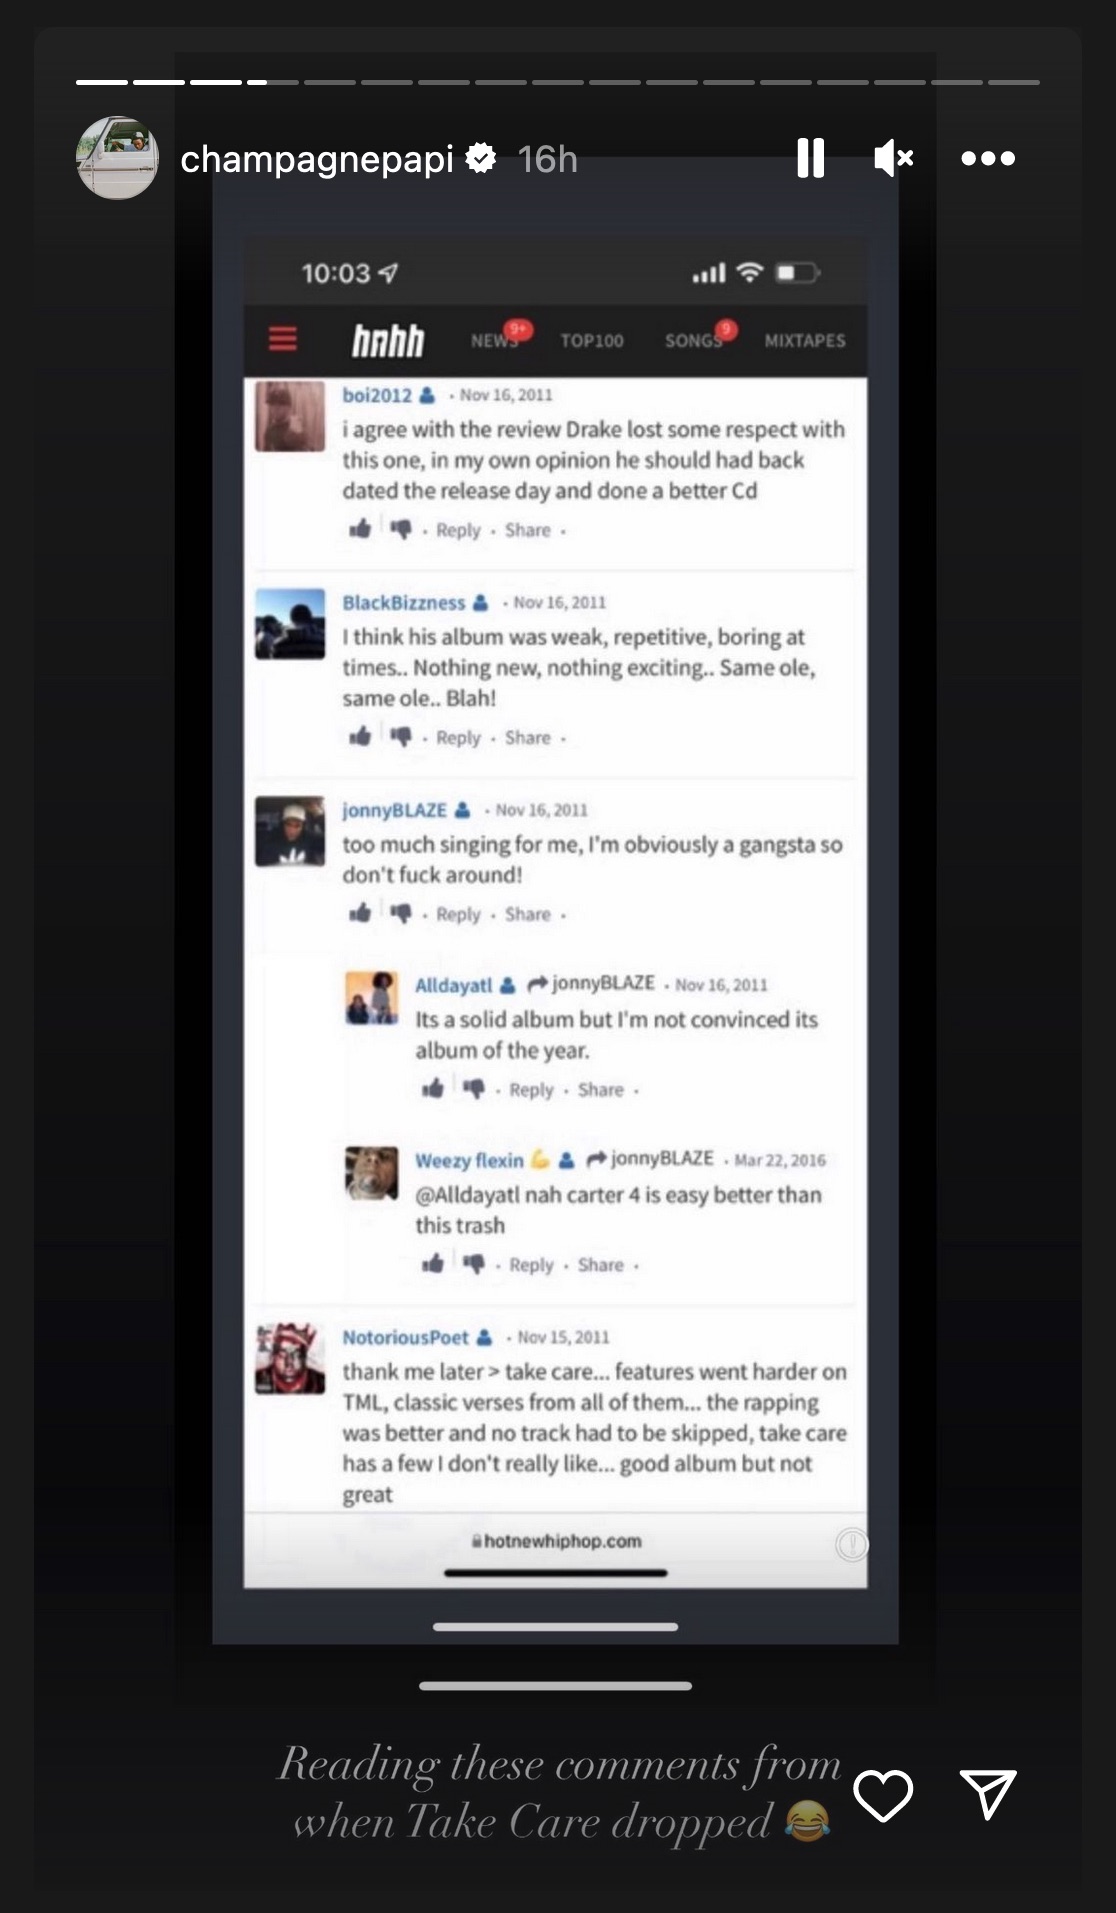Tap the red hamburger menu icon
The height and width of the screenshot is (1913, 1116).
[x=283, y=339]
